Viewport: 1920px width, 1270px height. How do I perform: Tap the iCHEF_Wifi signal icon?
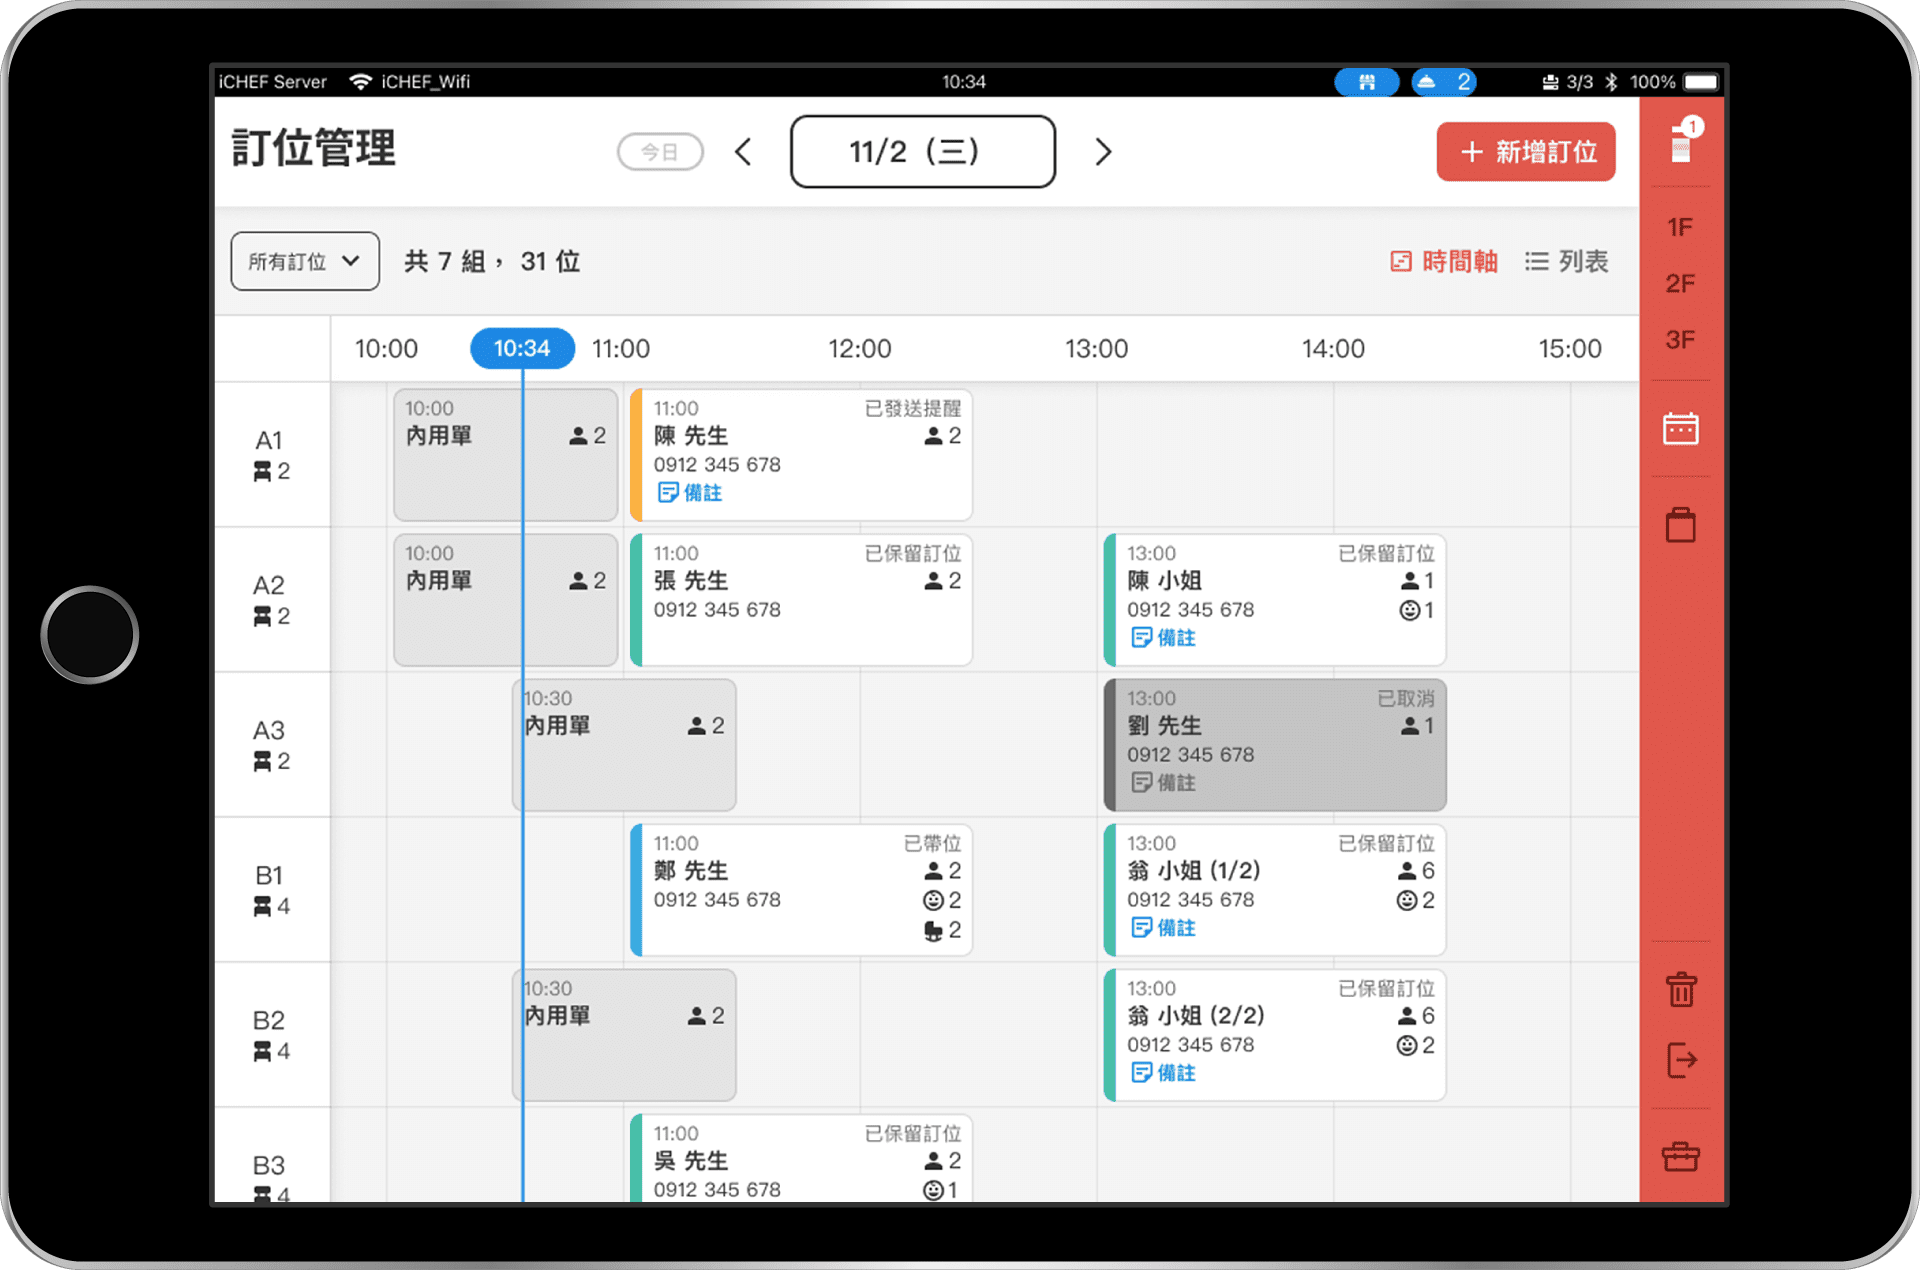pos(360,82)
